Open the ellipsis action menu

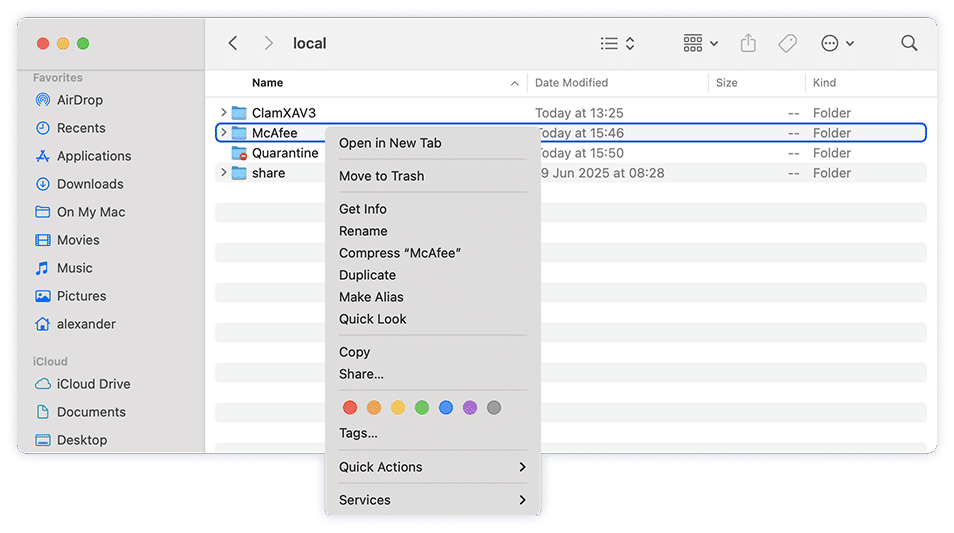pos(837,43)
